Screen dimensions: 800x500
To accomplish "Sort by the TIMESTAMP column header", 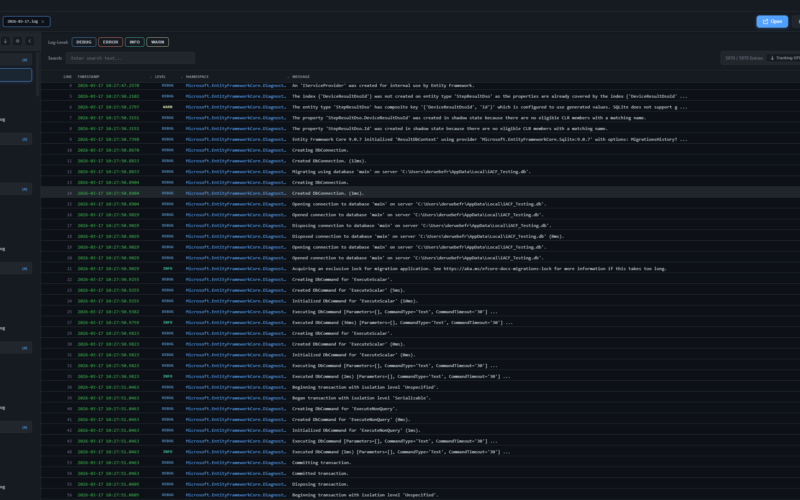I will pyautogui.click(x=88, y=77).
